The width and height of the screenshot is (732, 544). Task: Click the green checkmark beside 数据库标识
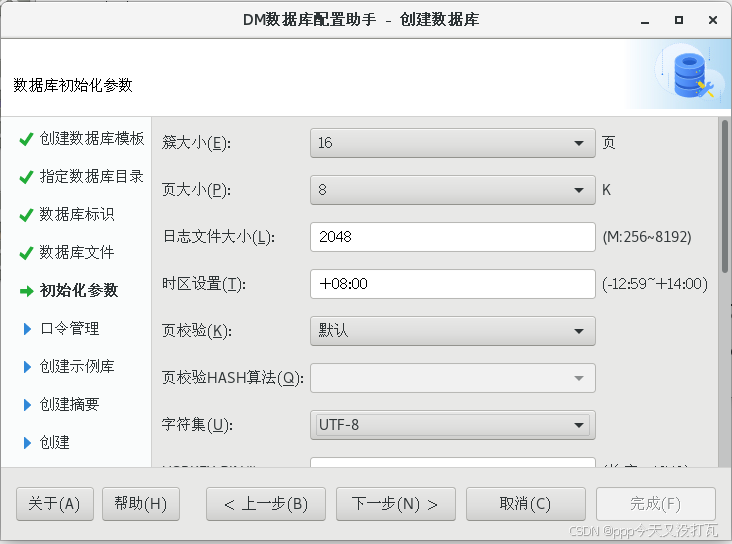click(26, 215)
